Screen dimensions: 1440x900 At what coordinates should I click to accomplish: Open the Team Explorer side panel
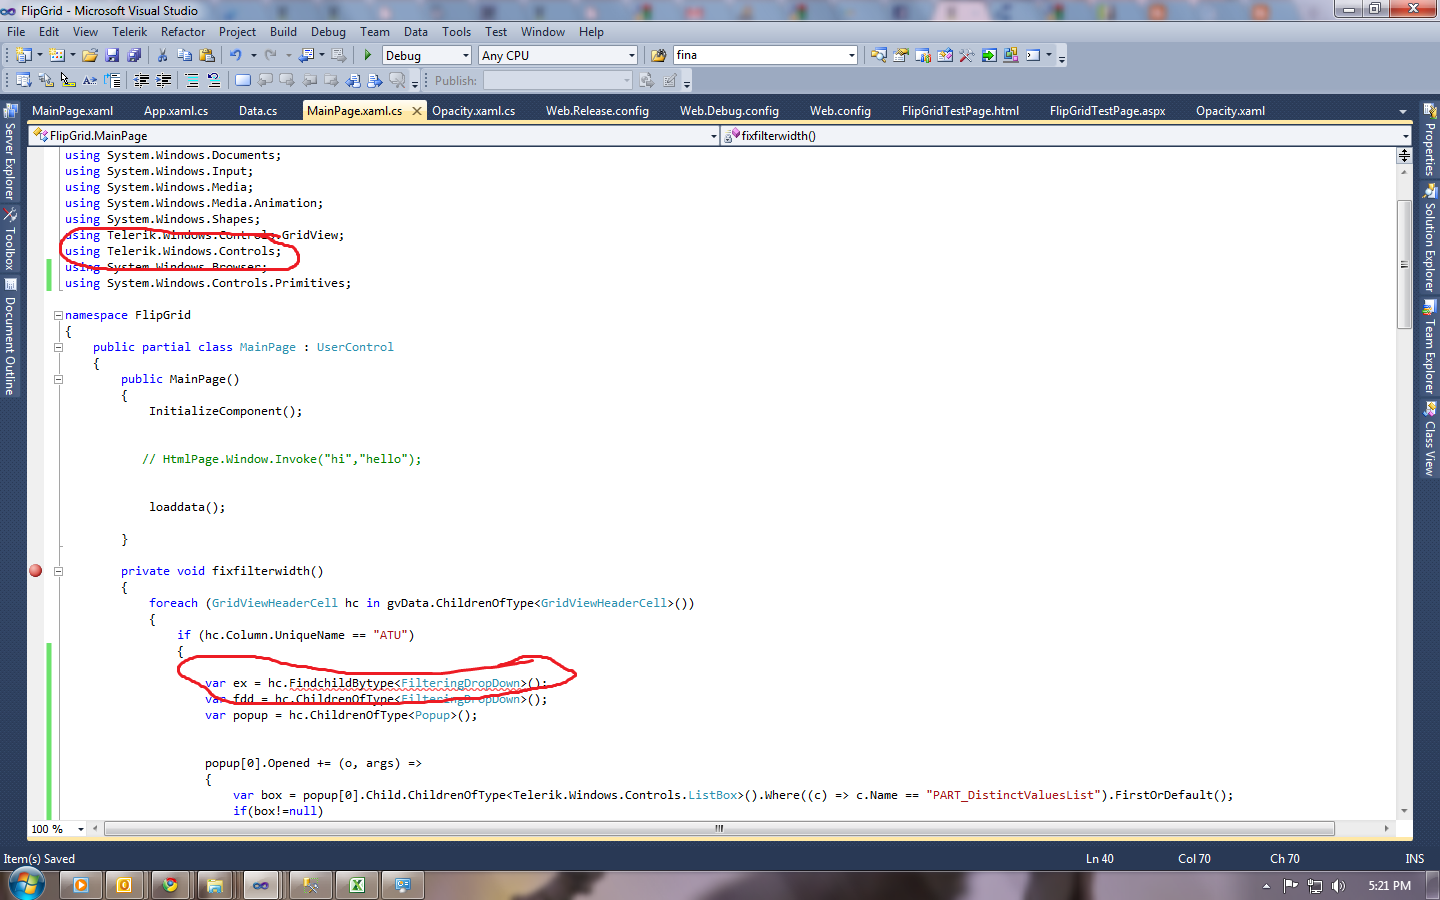(x=1430, y=348)
